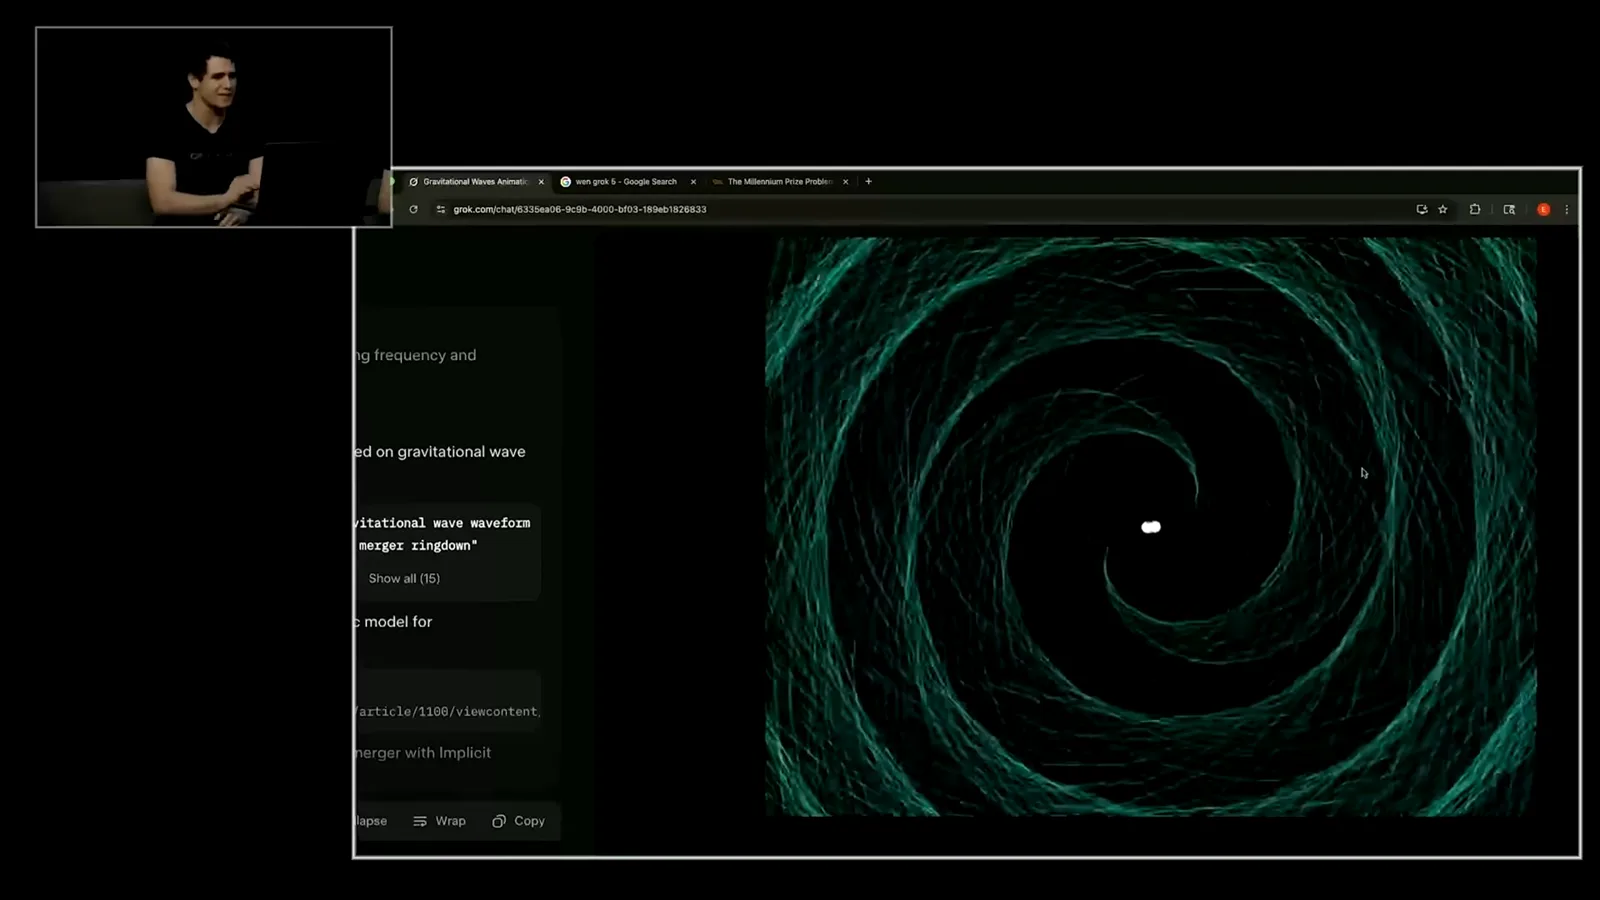Close the Gravitational Waves Animation tab
1600x900 pixels.
pos(541,182)
